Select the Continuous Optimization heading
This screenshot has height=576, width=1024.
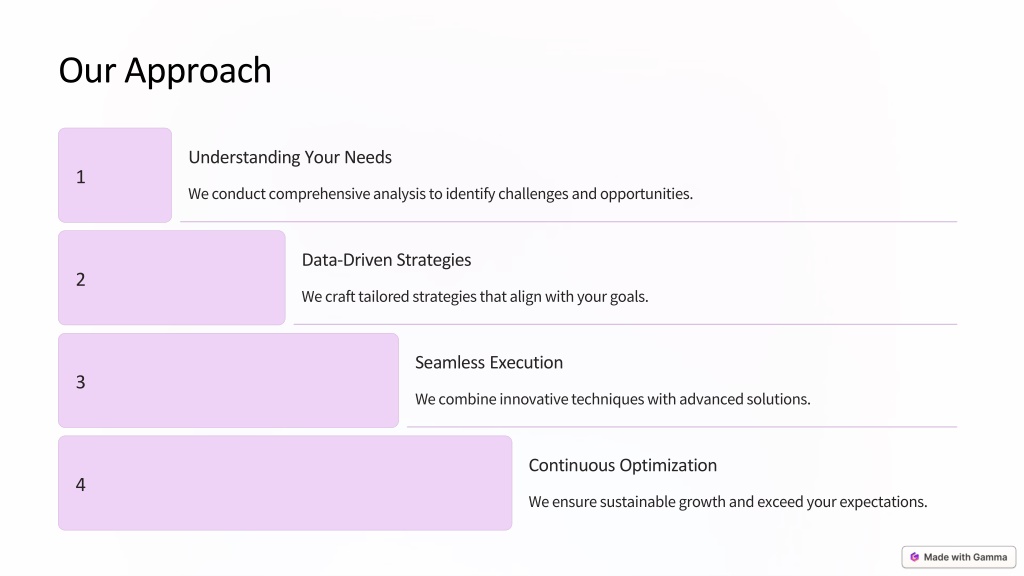tap(622, 465)
